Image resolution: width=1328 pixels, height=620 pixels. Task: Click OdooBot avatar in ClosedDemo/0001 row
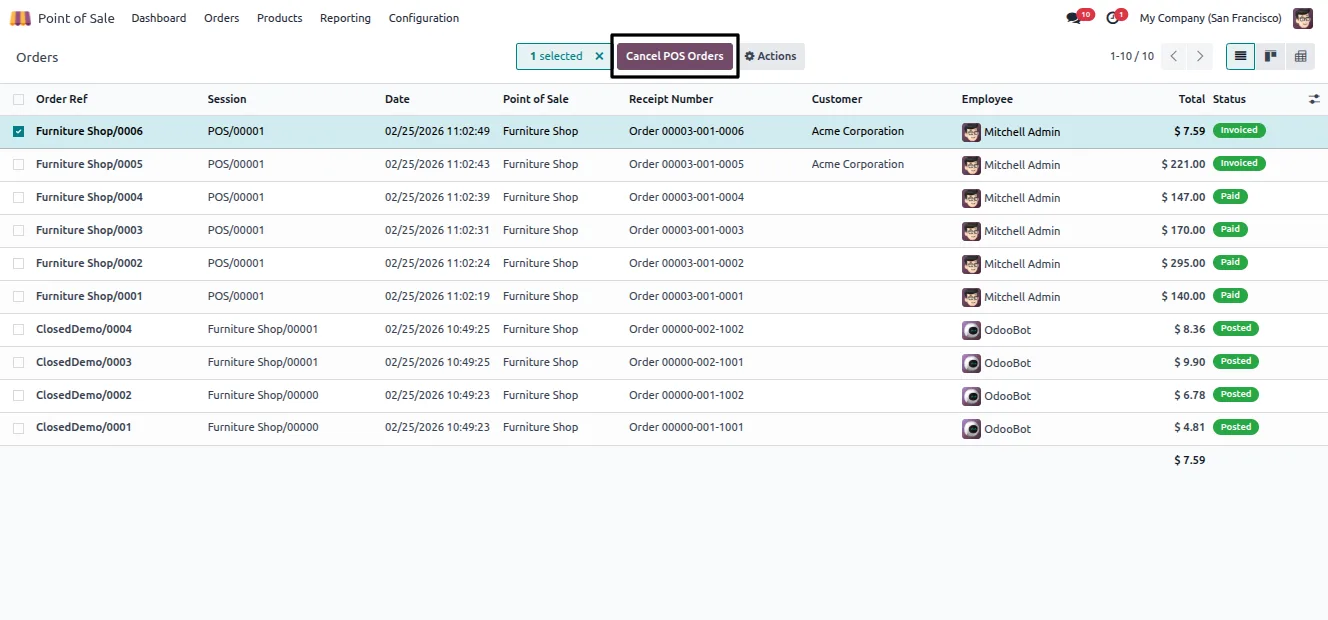[x=971, y=429]
